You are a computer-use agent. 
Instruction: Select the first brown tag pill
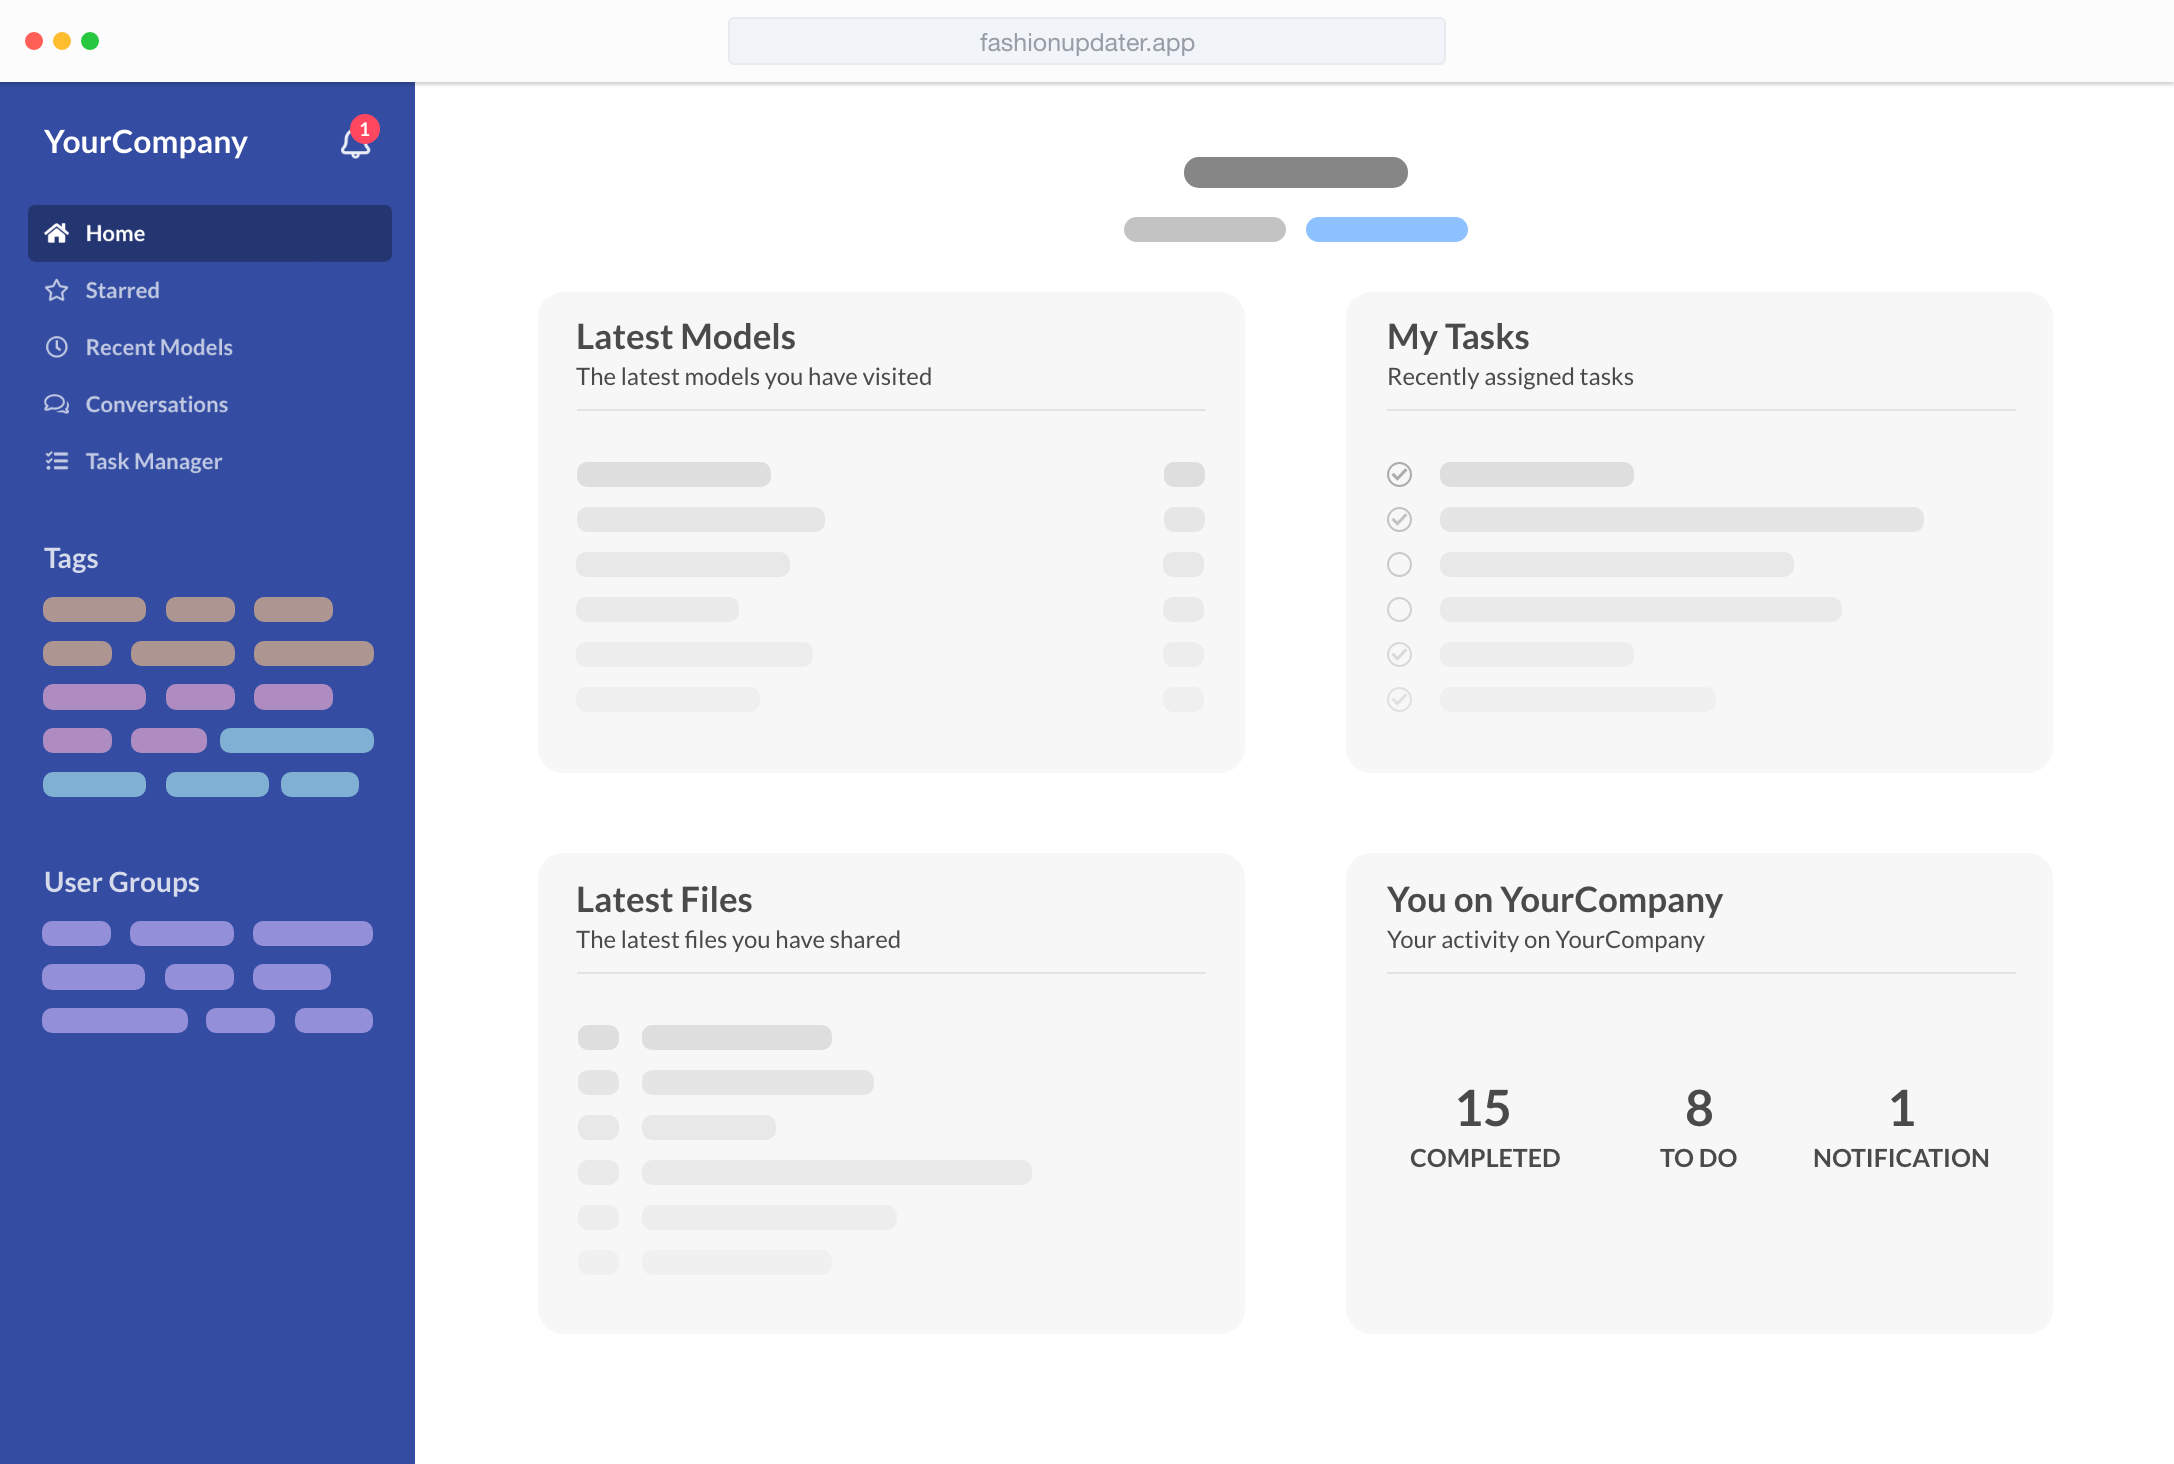click(94, 609)
